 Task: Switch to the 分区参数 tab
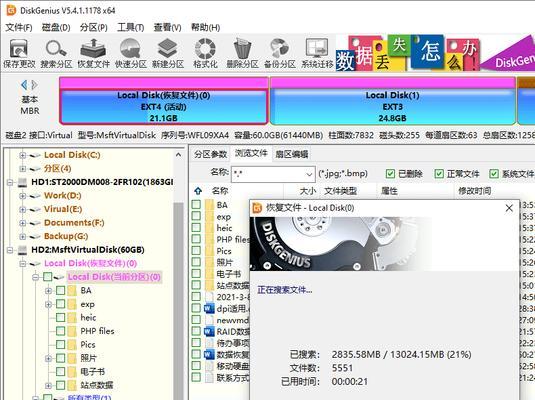pos(211,154)
